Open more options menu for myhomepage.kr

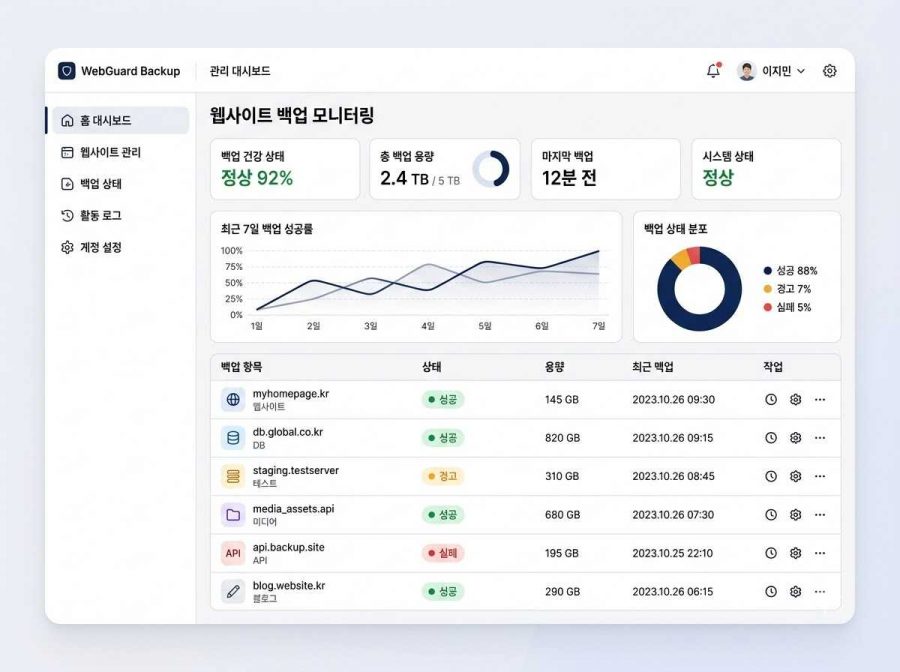pyautogui.click(x=820, y=399)
